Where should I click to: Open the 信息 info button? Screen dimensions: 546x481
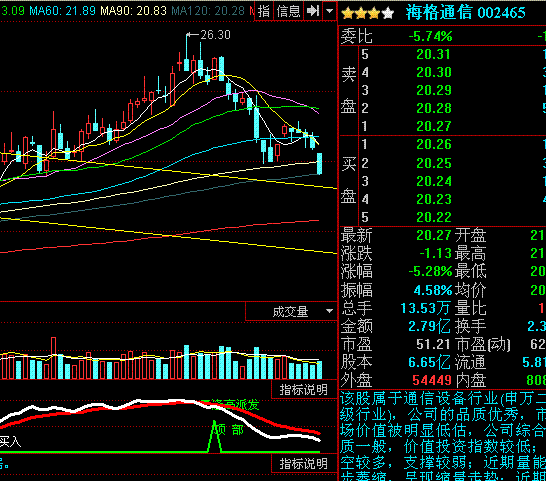[x=288, y=11]
